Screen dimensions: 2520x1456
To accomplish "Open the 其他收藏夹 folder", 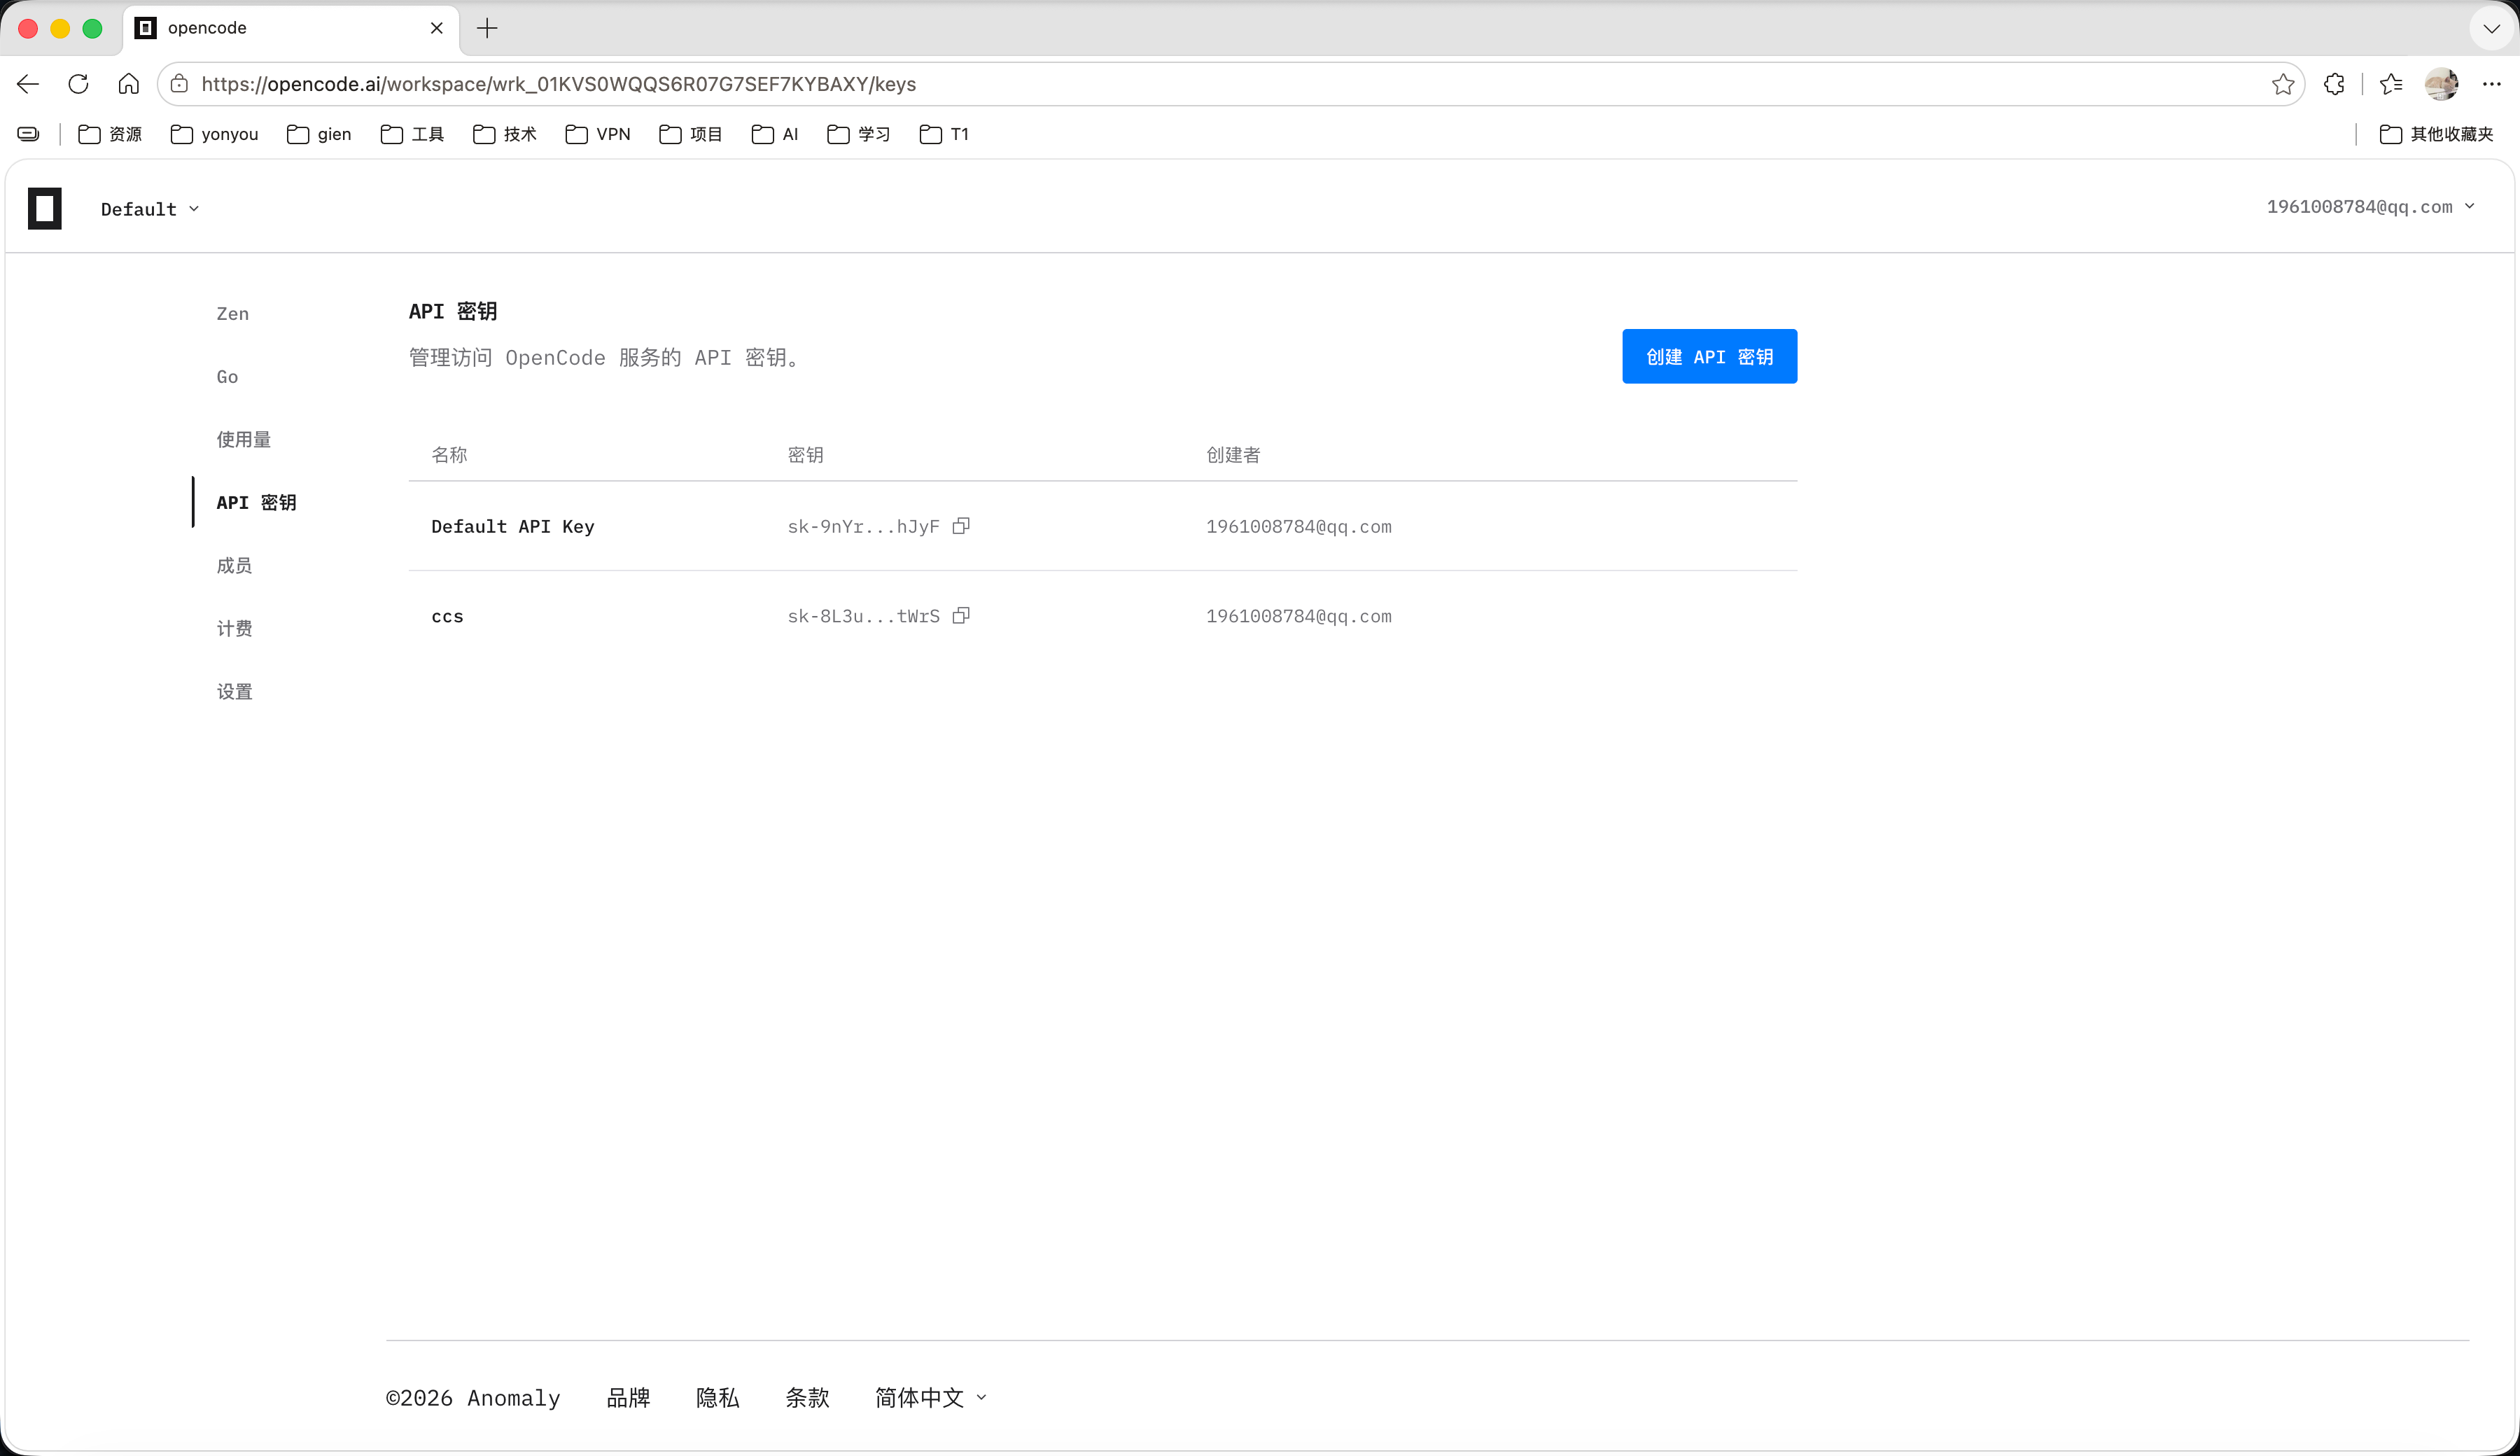I will click(x=2436, y=134).
